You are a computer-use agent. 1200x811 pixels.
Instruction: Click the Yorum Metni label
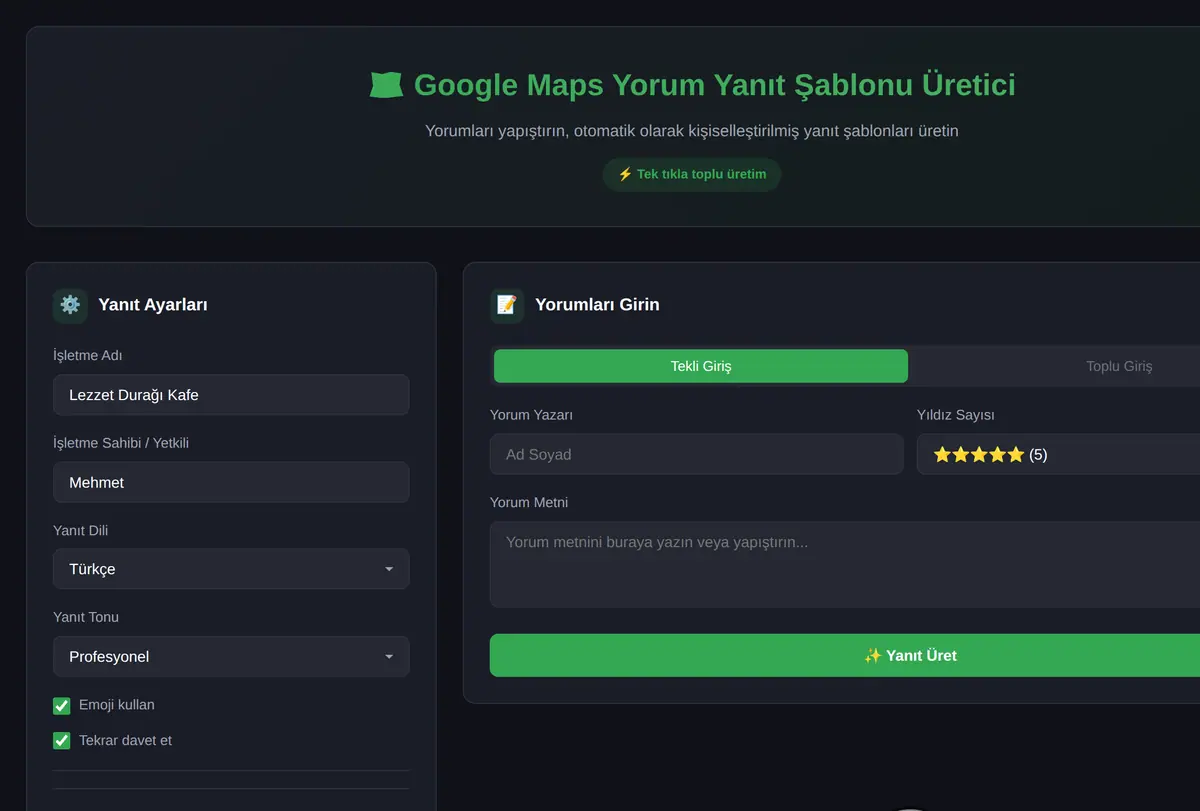(529, 502)
